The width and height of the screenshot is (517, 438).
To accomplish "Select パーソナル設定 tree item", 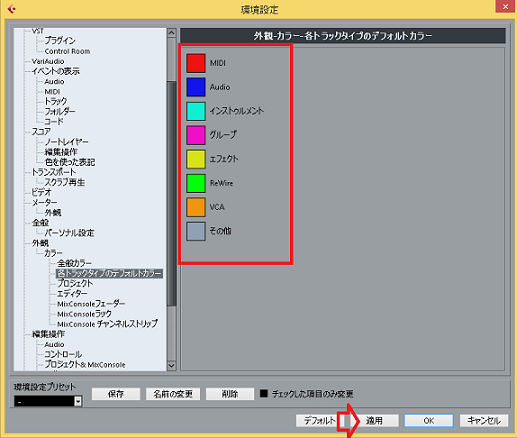I will coord(69,233).
